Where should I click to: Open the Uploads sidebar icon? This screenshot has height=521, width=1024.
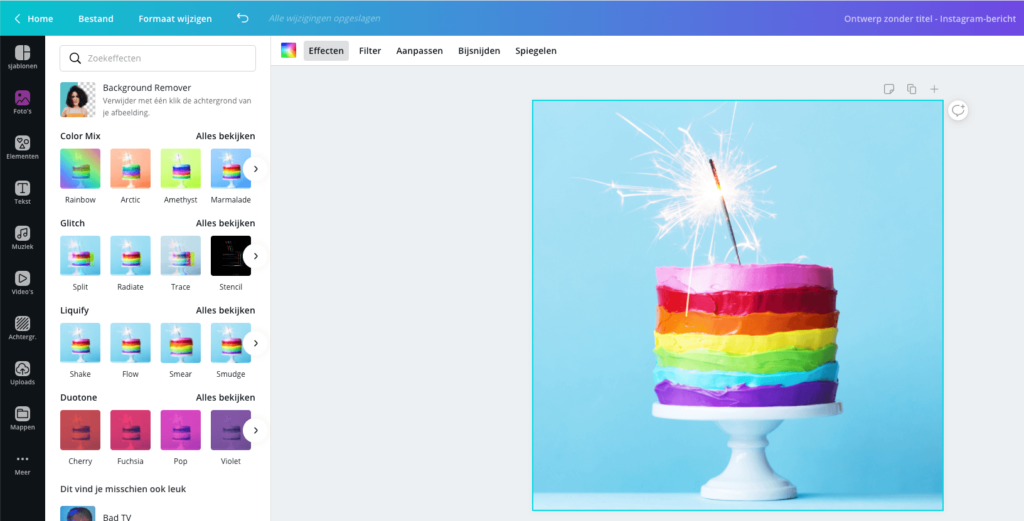point(22,372)
